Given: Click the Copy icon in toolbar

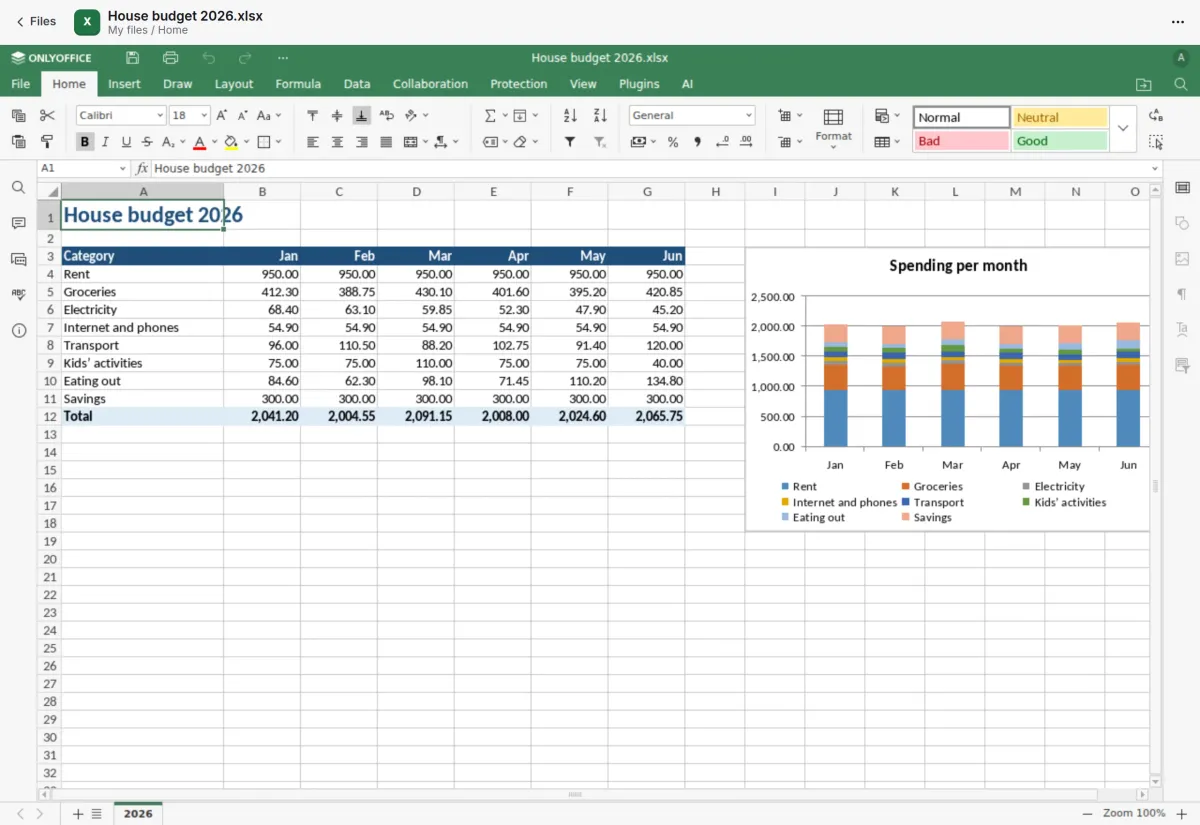Looking at the screenshot, I should point(18,116).
